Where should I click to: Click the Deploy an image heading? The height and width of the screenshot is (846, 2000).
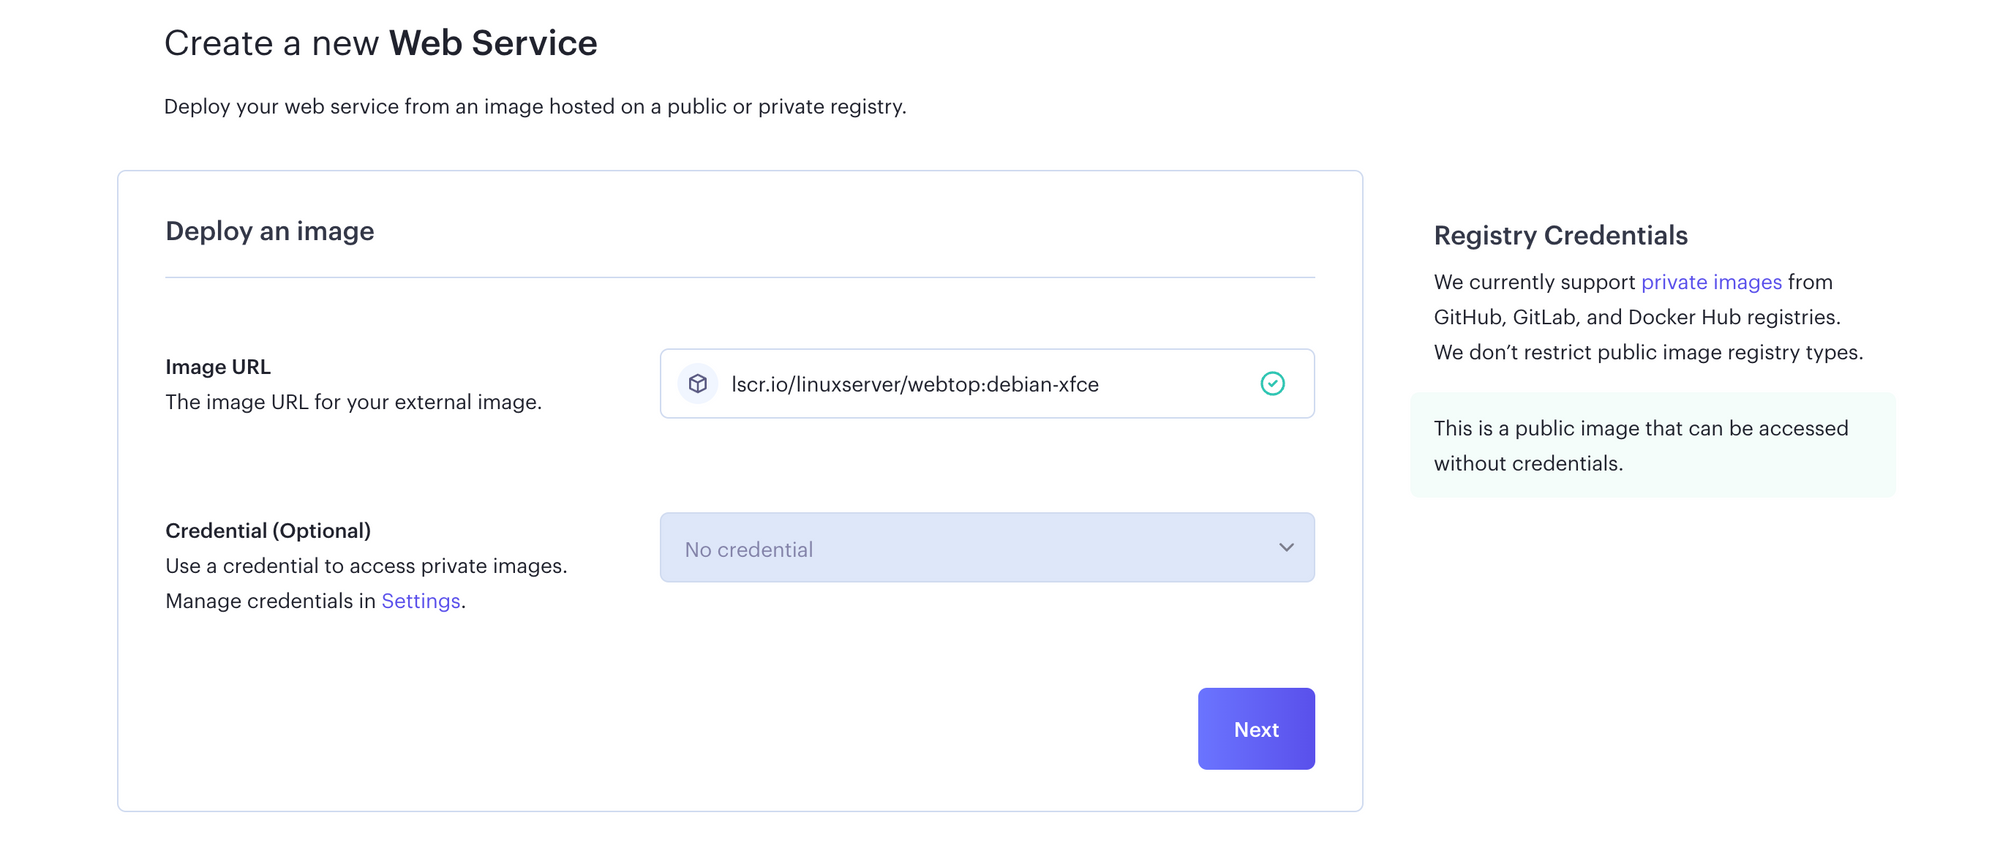coord(269,231)
